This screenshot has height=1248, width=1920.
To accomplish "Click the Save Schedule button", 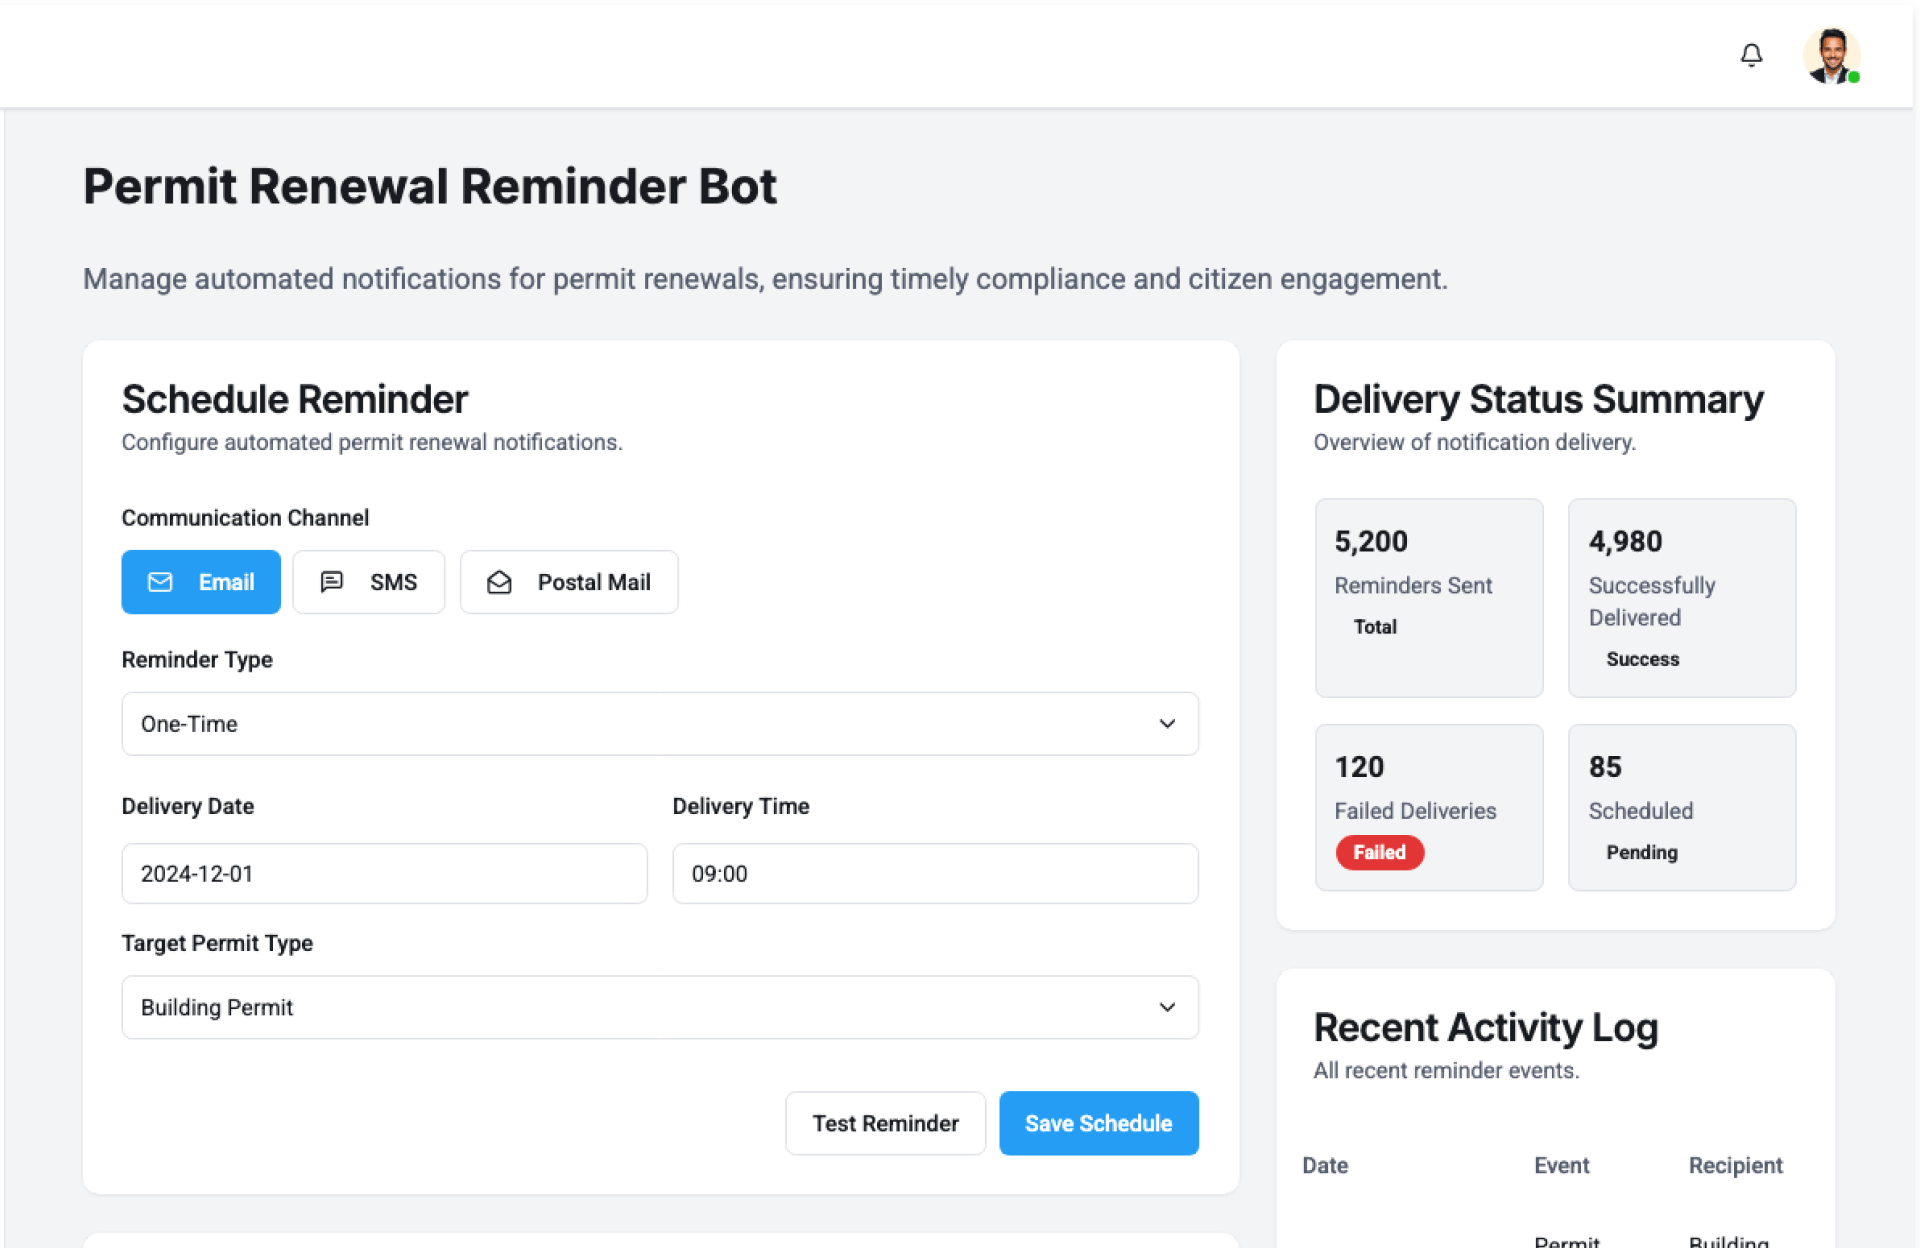I will click(1098, 1123).
